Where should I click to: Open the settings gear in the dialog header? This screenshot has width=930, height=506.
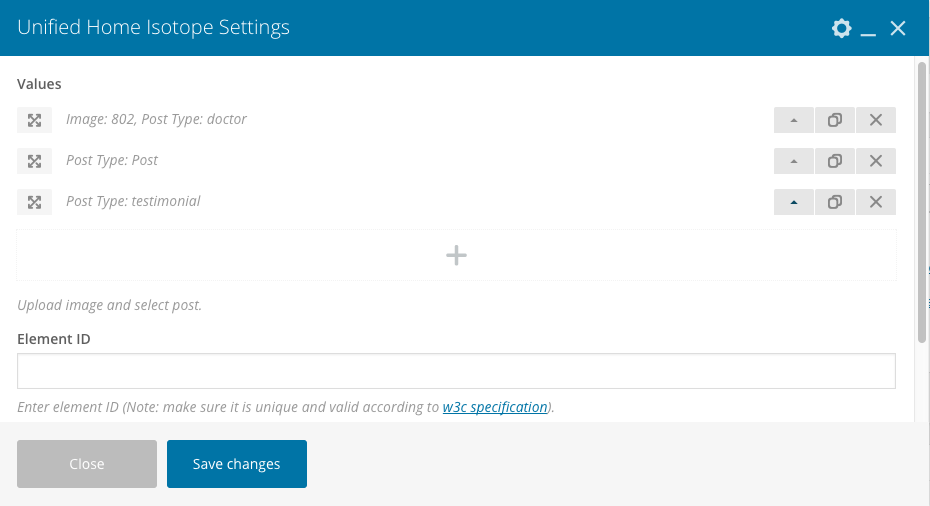coord(841,28)
